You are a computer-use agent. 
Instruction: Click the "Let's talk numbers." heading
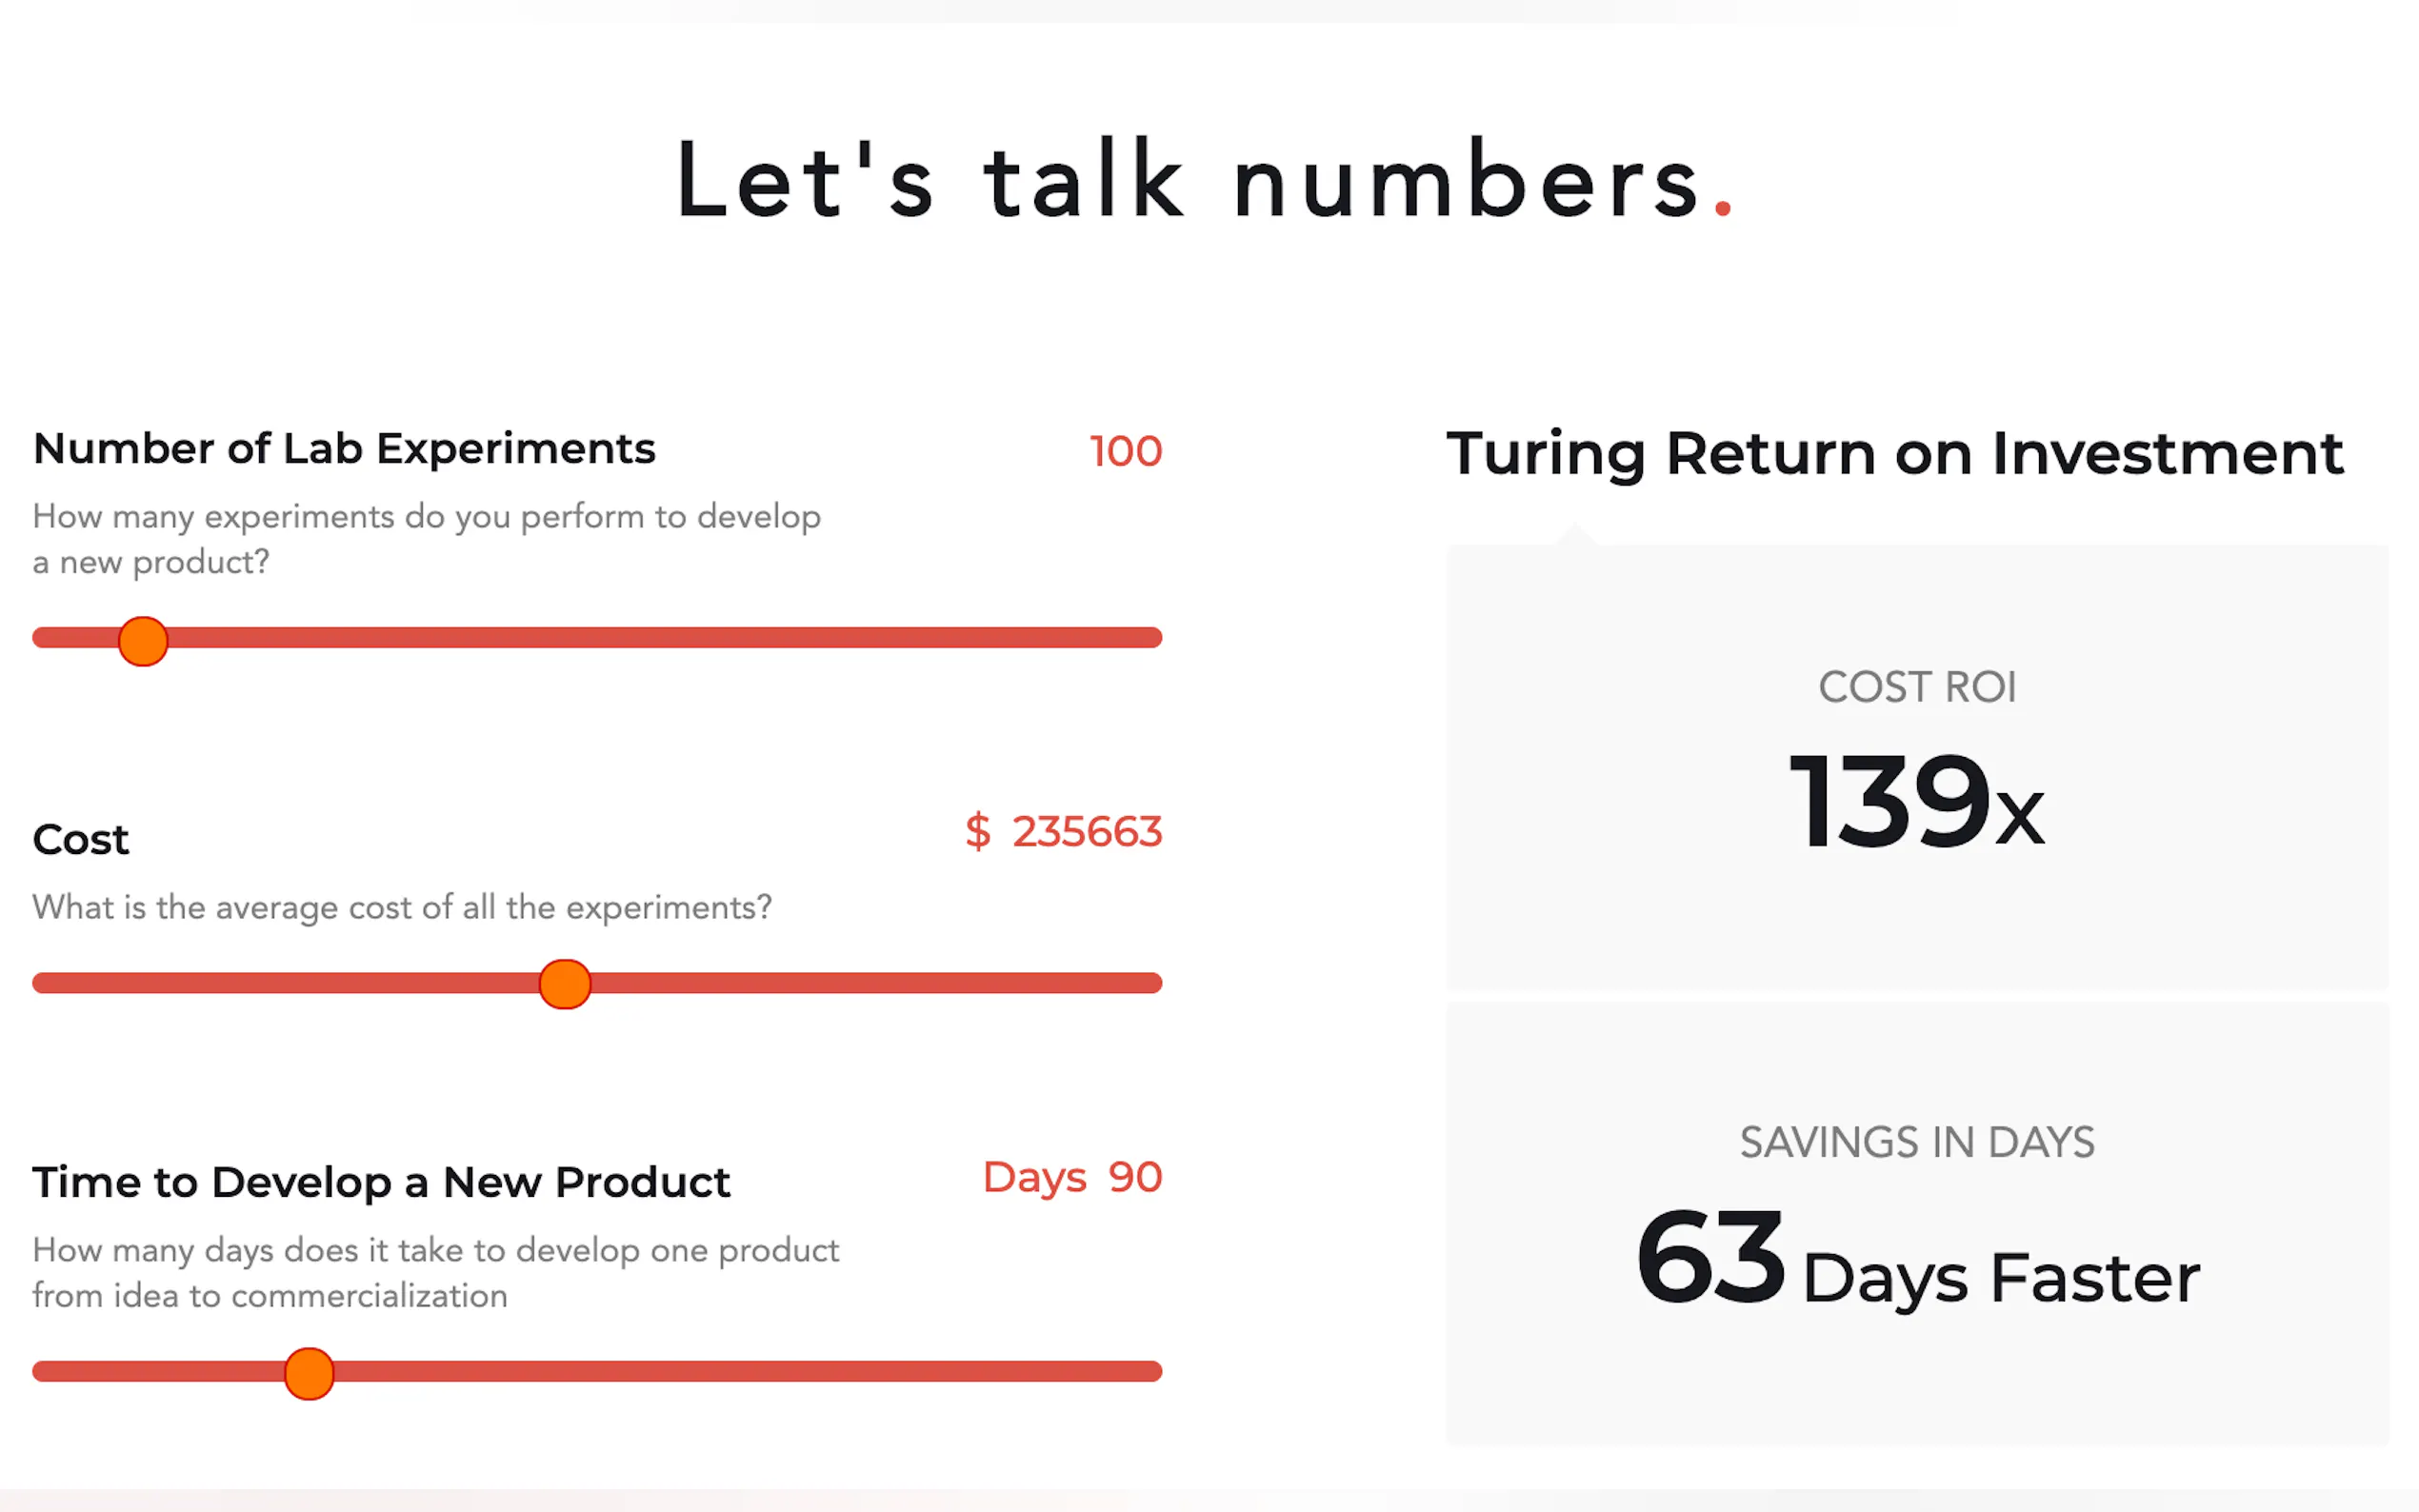(1205, 181)
